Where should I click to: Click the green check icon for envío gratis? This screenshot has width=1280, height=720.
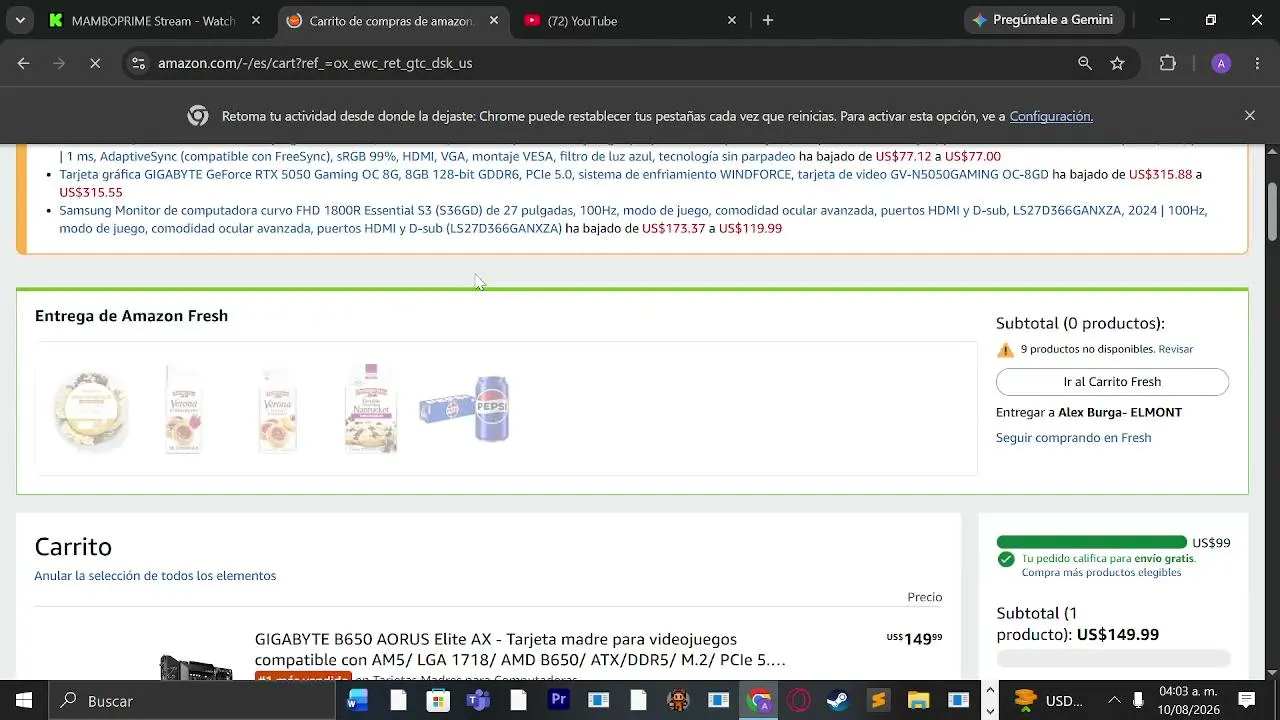point(1006,559)
